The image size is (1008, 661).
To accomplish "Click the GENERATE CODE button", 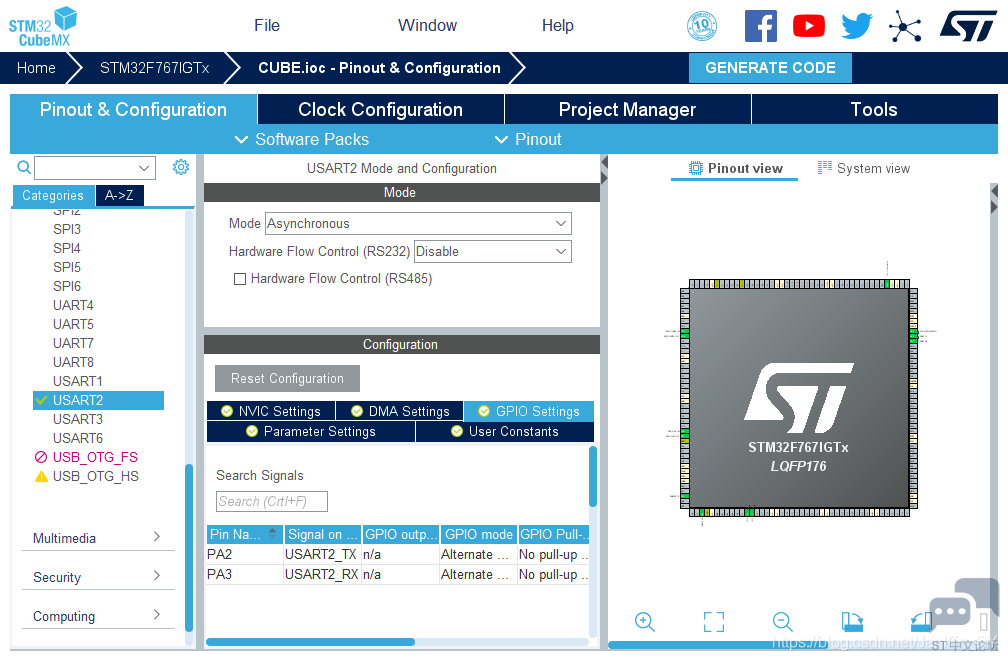I will click(x=770, y=68).
